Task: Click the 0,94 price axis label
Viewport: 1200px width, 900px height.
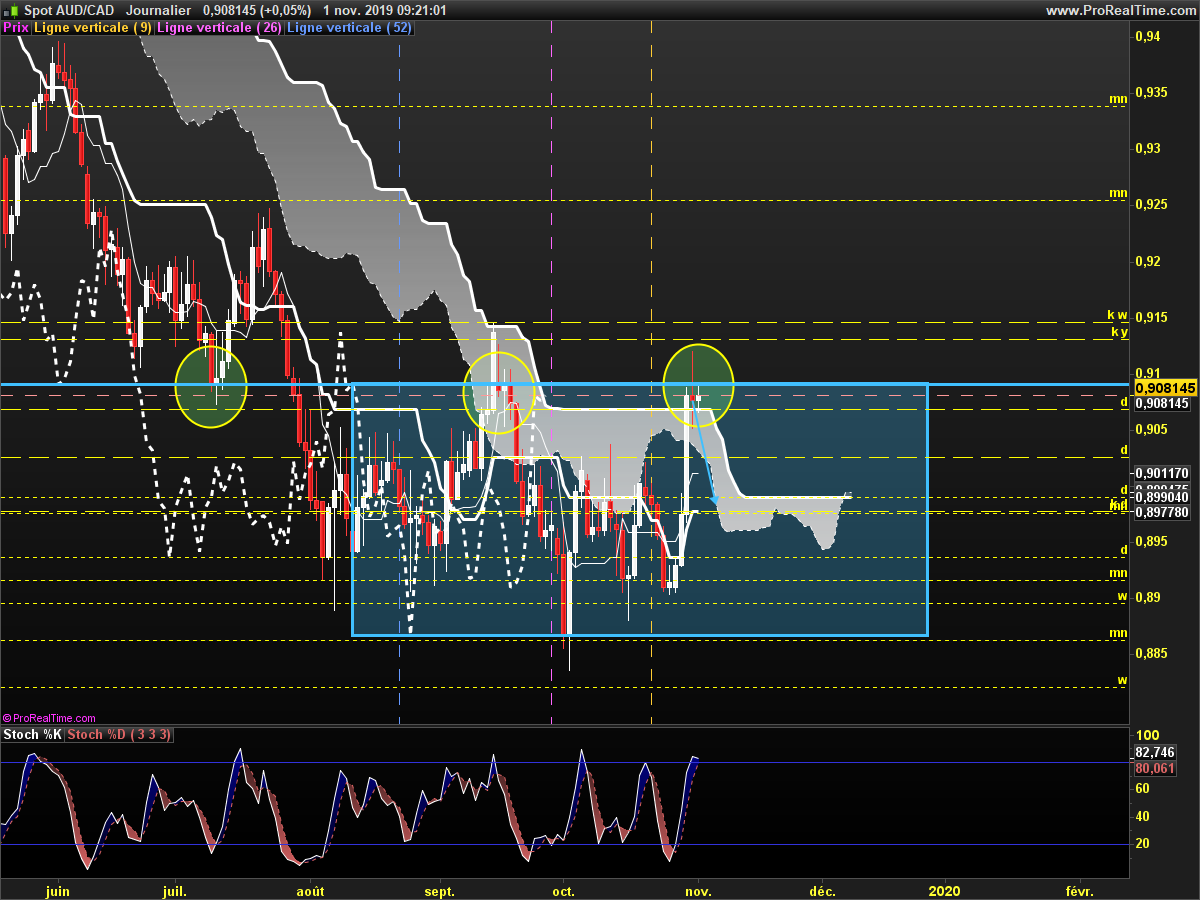Action: 1147,37
